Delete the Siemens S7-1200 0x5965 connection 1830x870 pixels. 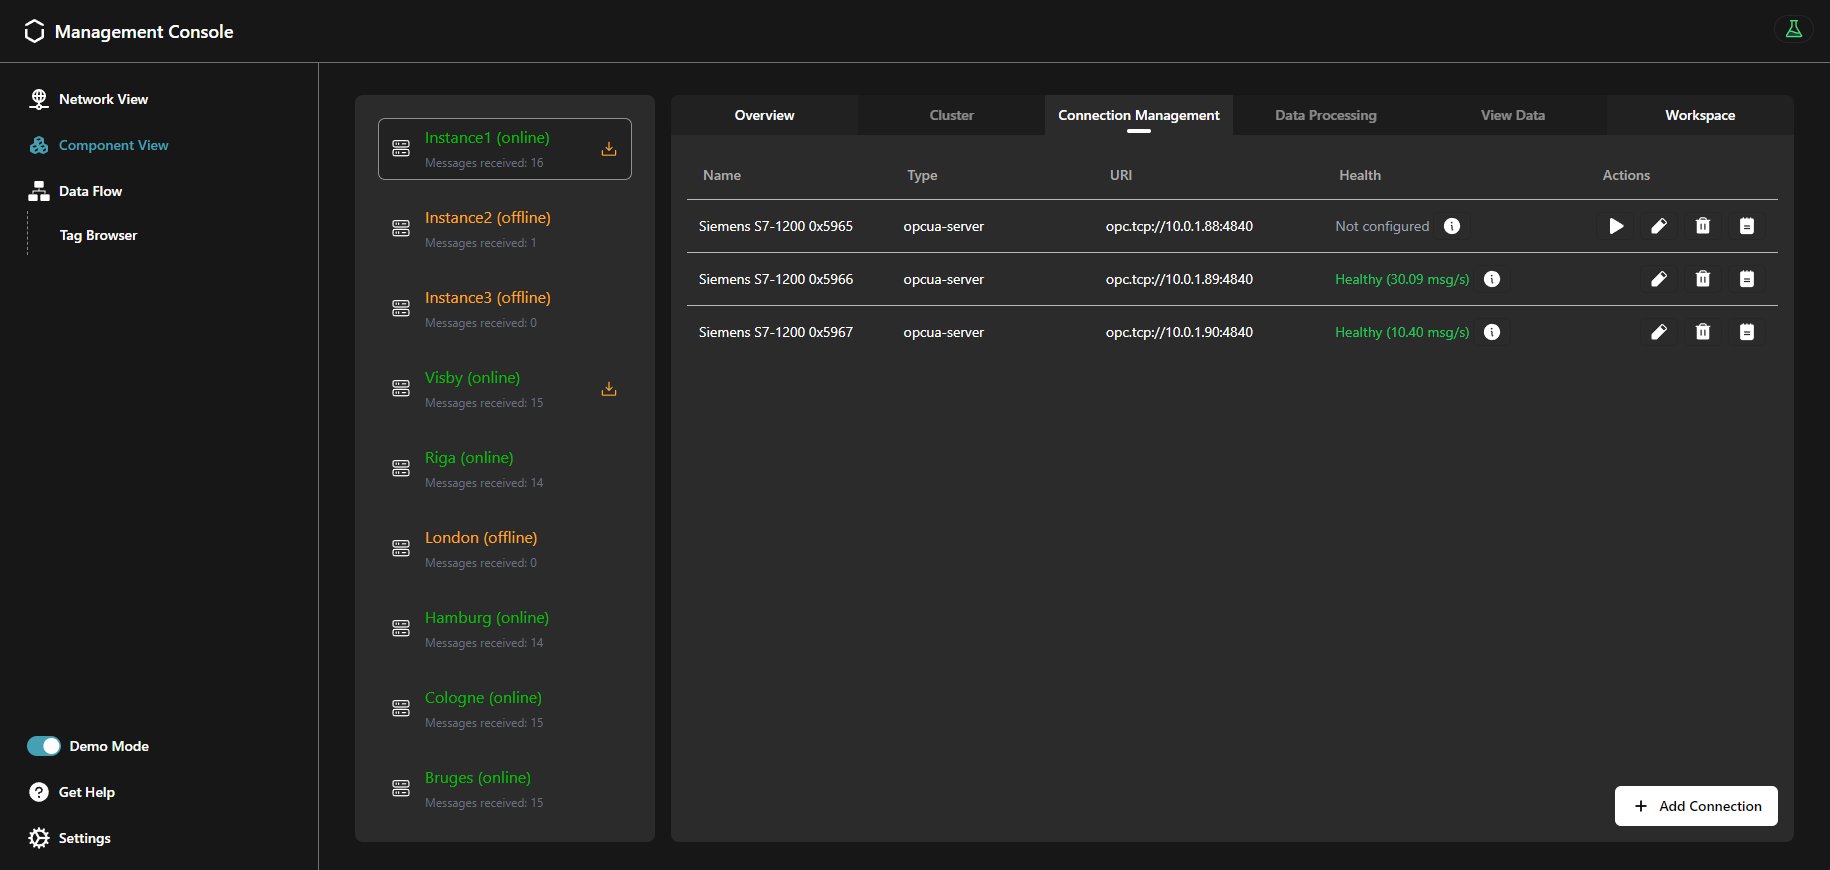coord(1703,226)
